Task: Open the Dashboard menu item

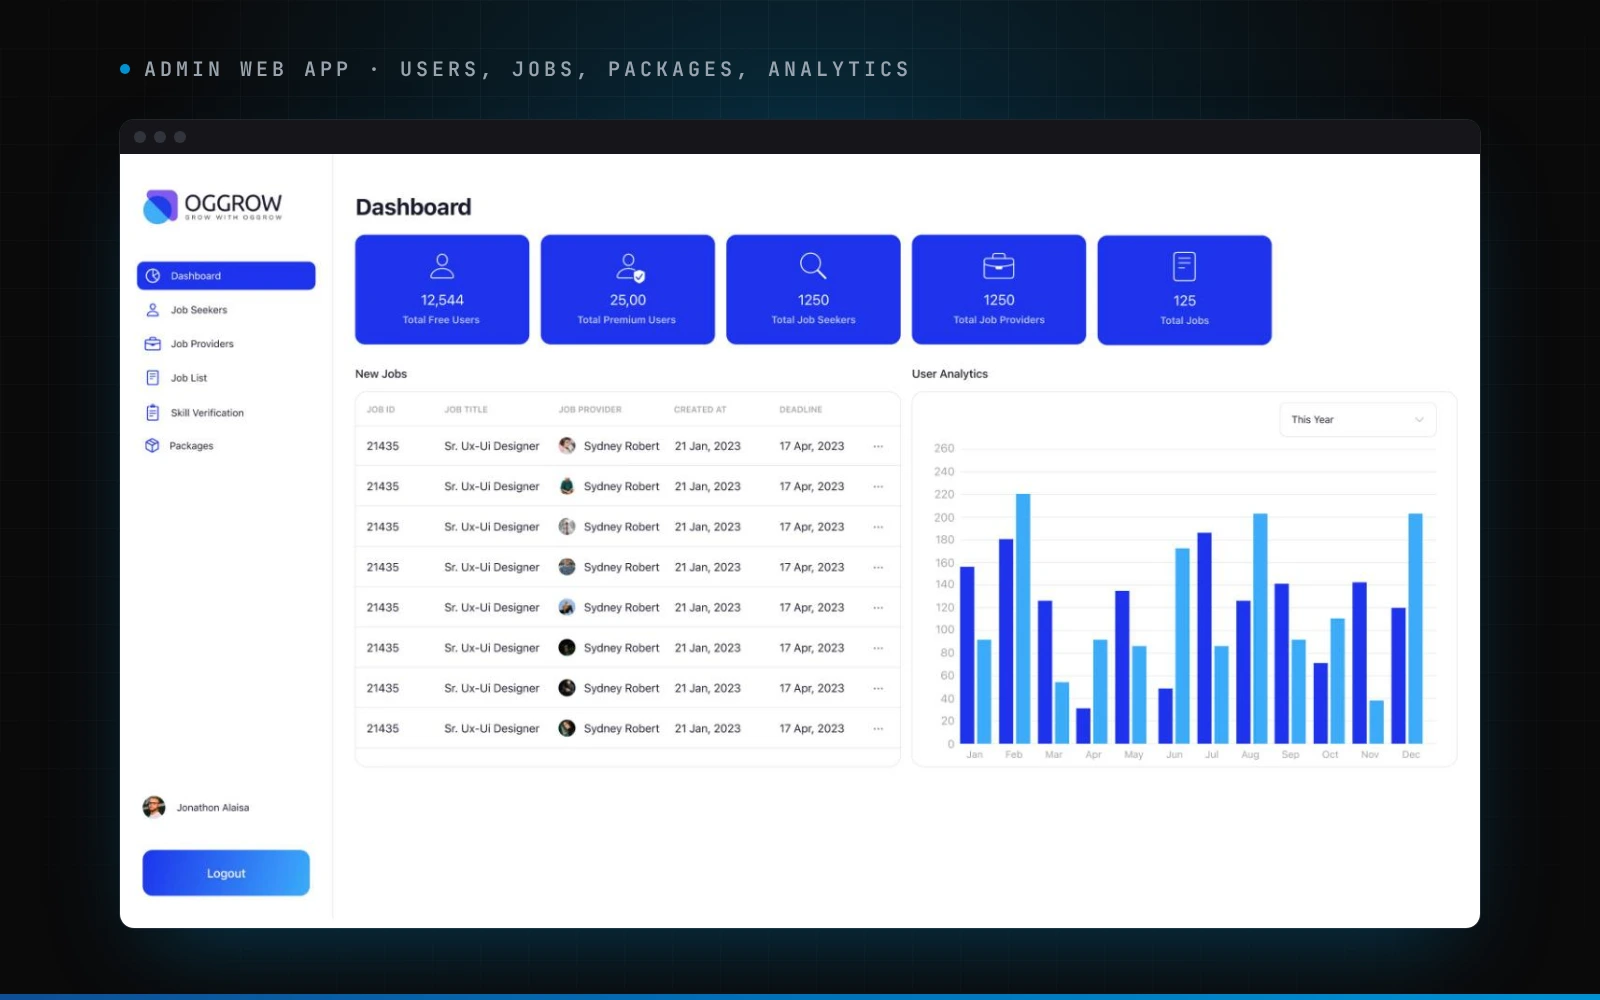Action: coord(226,276)
